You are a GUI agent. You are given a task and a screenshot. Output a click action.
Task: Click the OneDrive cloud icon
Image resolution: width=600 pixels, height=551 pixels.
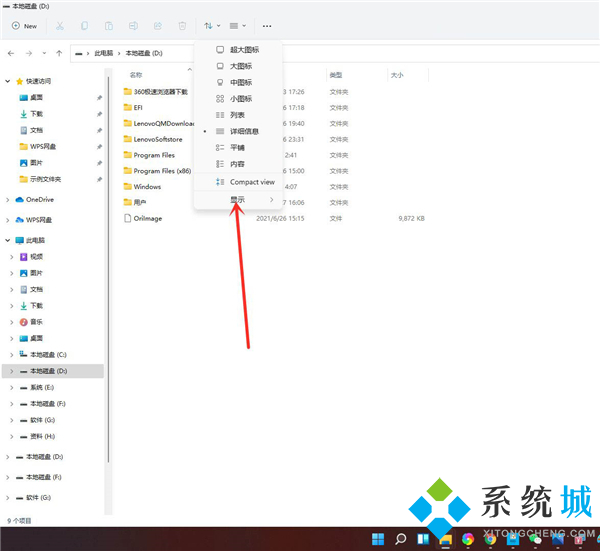pyautogui.click(x=20, y=200)
